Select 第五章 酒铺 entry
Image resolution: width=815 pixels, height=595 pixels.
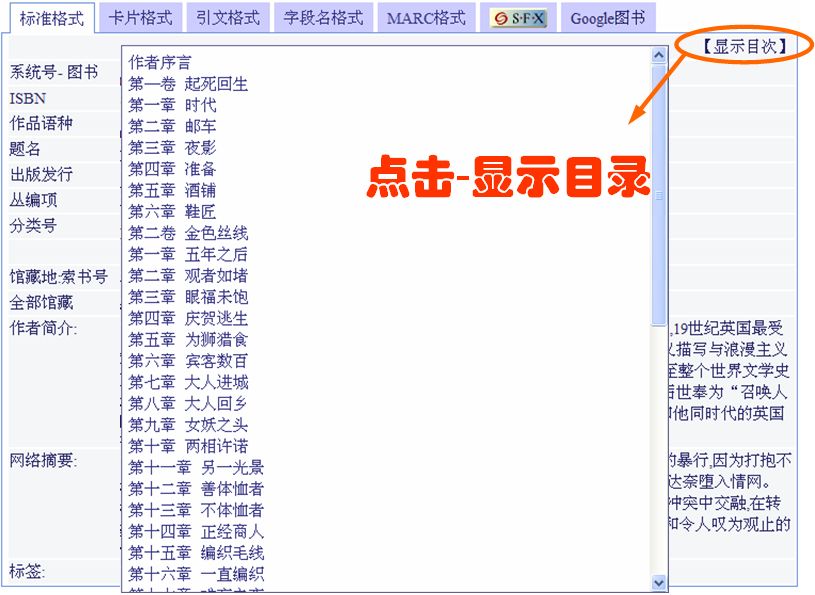pos(172,190)
